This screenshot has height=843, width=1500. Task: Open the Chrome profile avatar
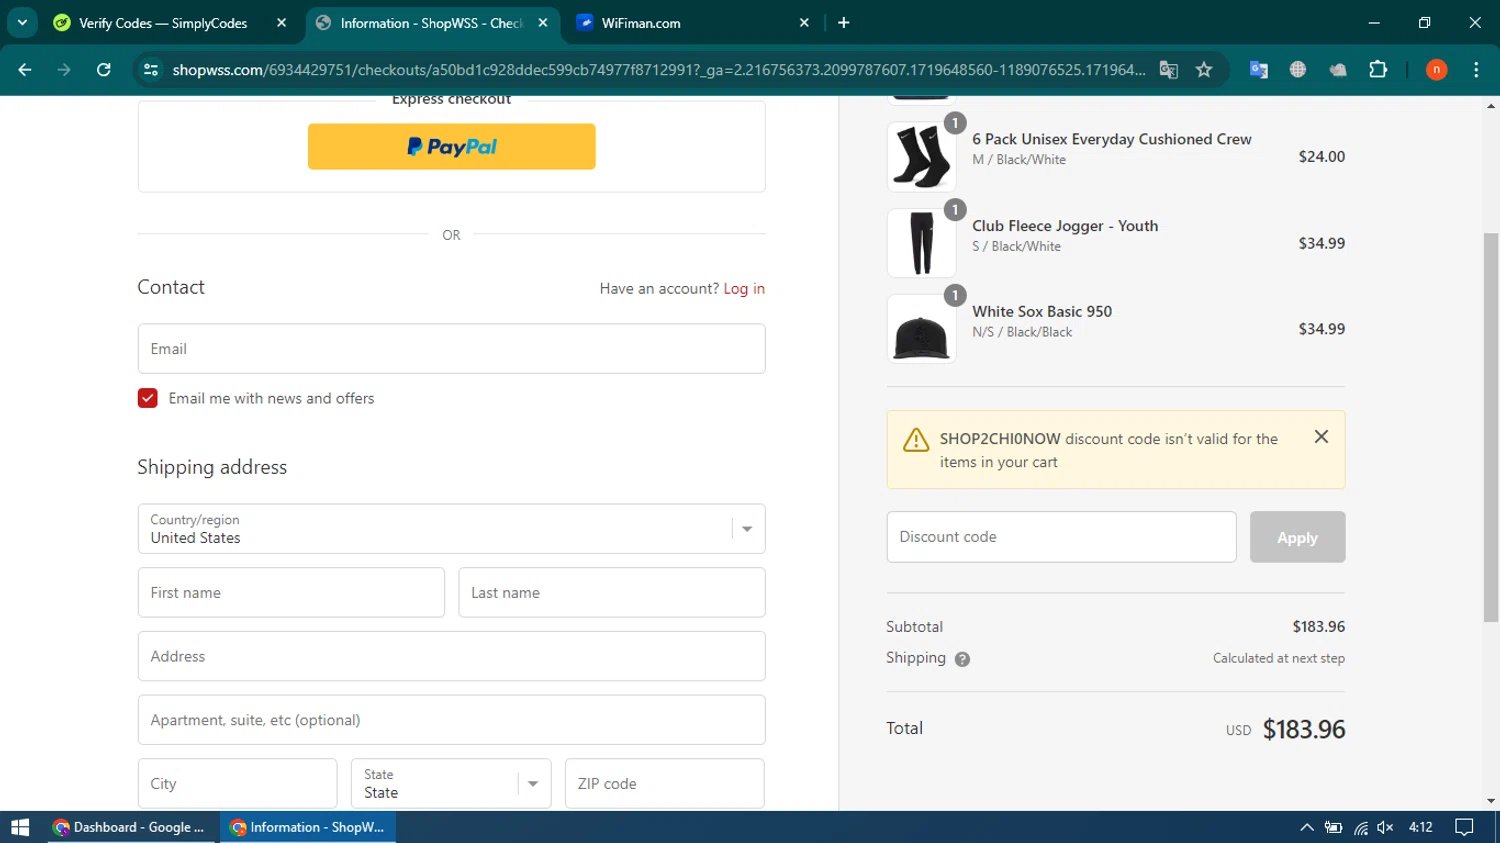point(1436,70)
